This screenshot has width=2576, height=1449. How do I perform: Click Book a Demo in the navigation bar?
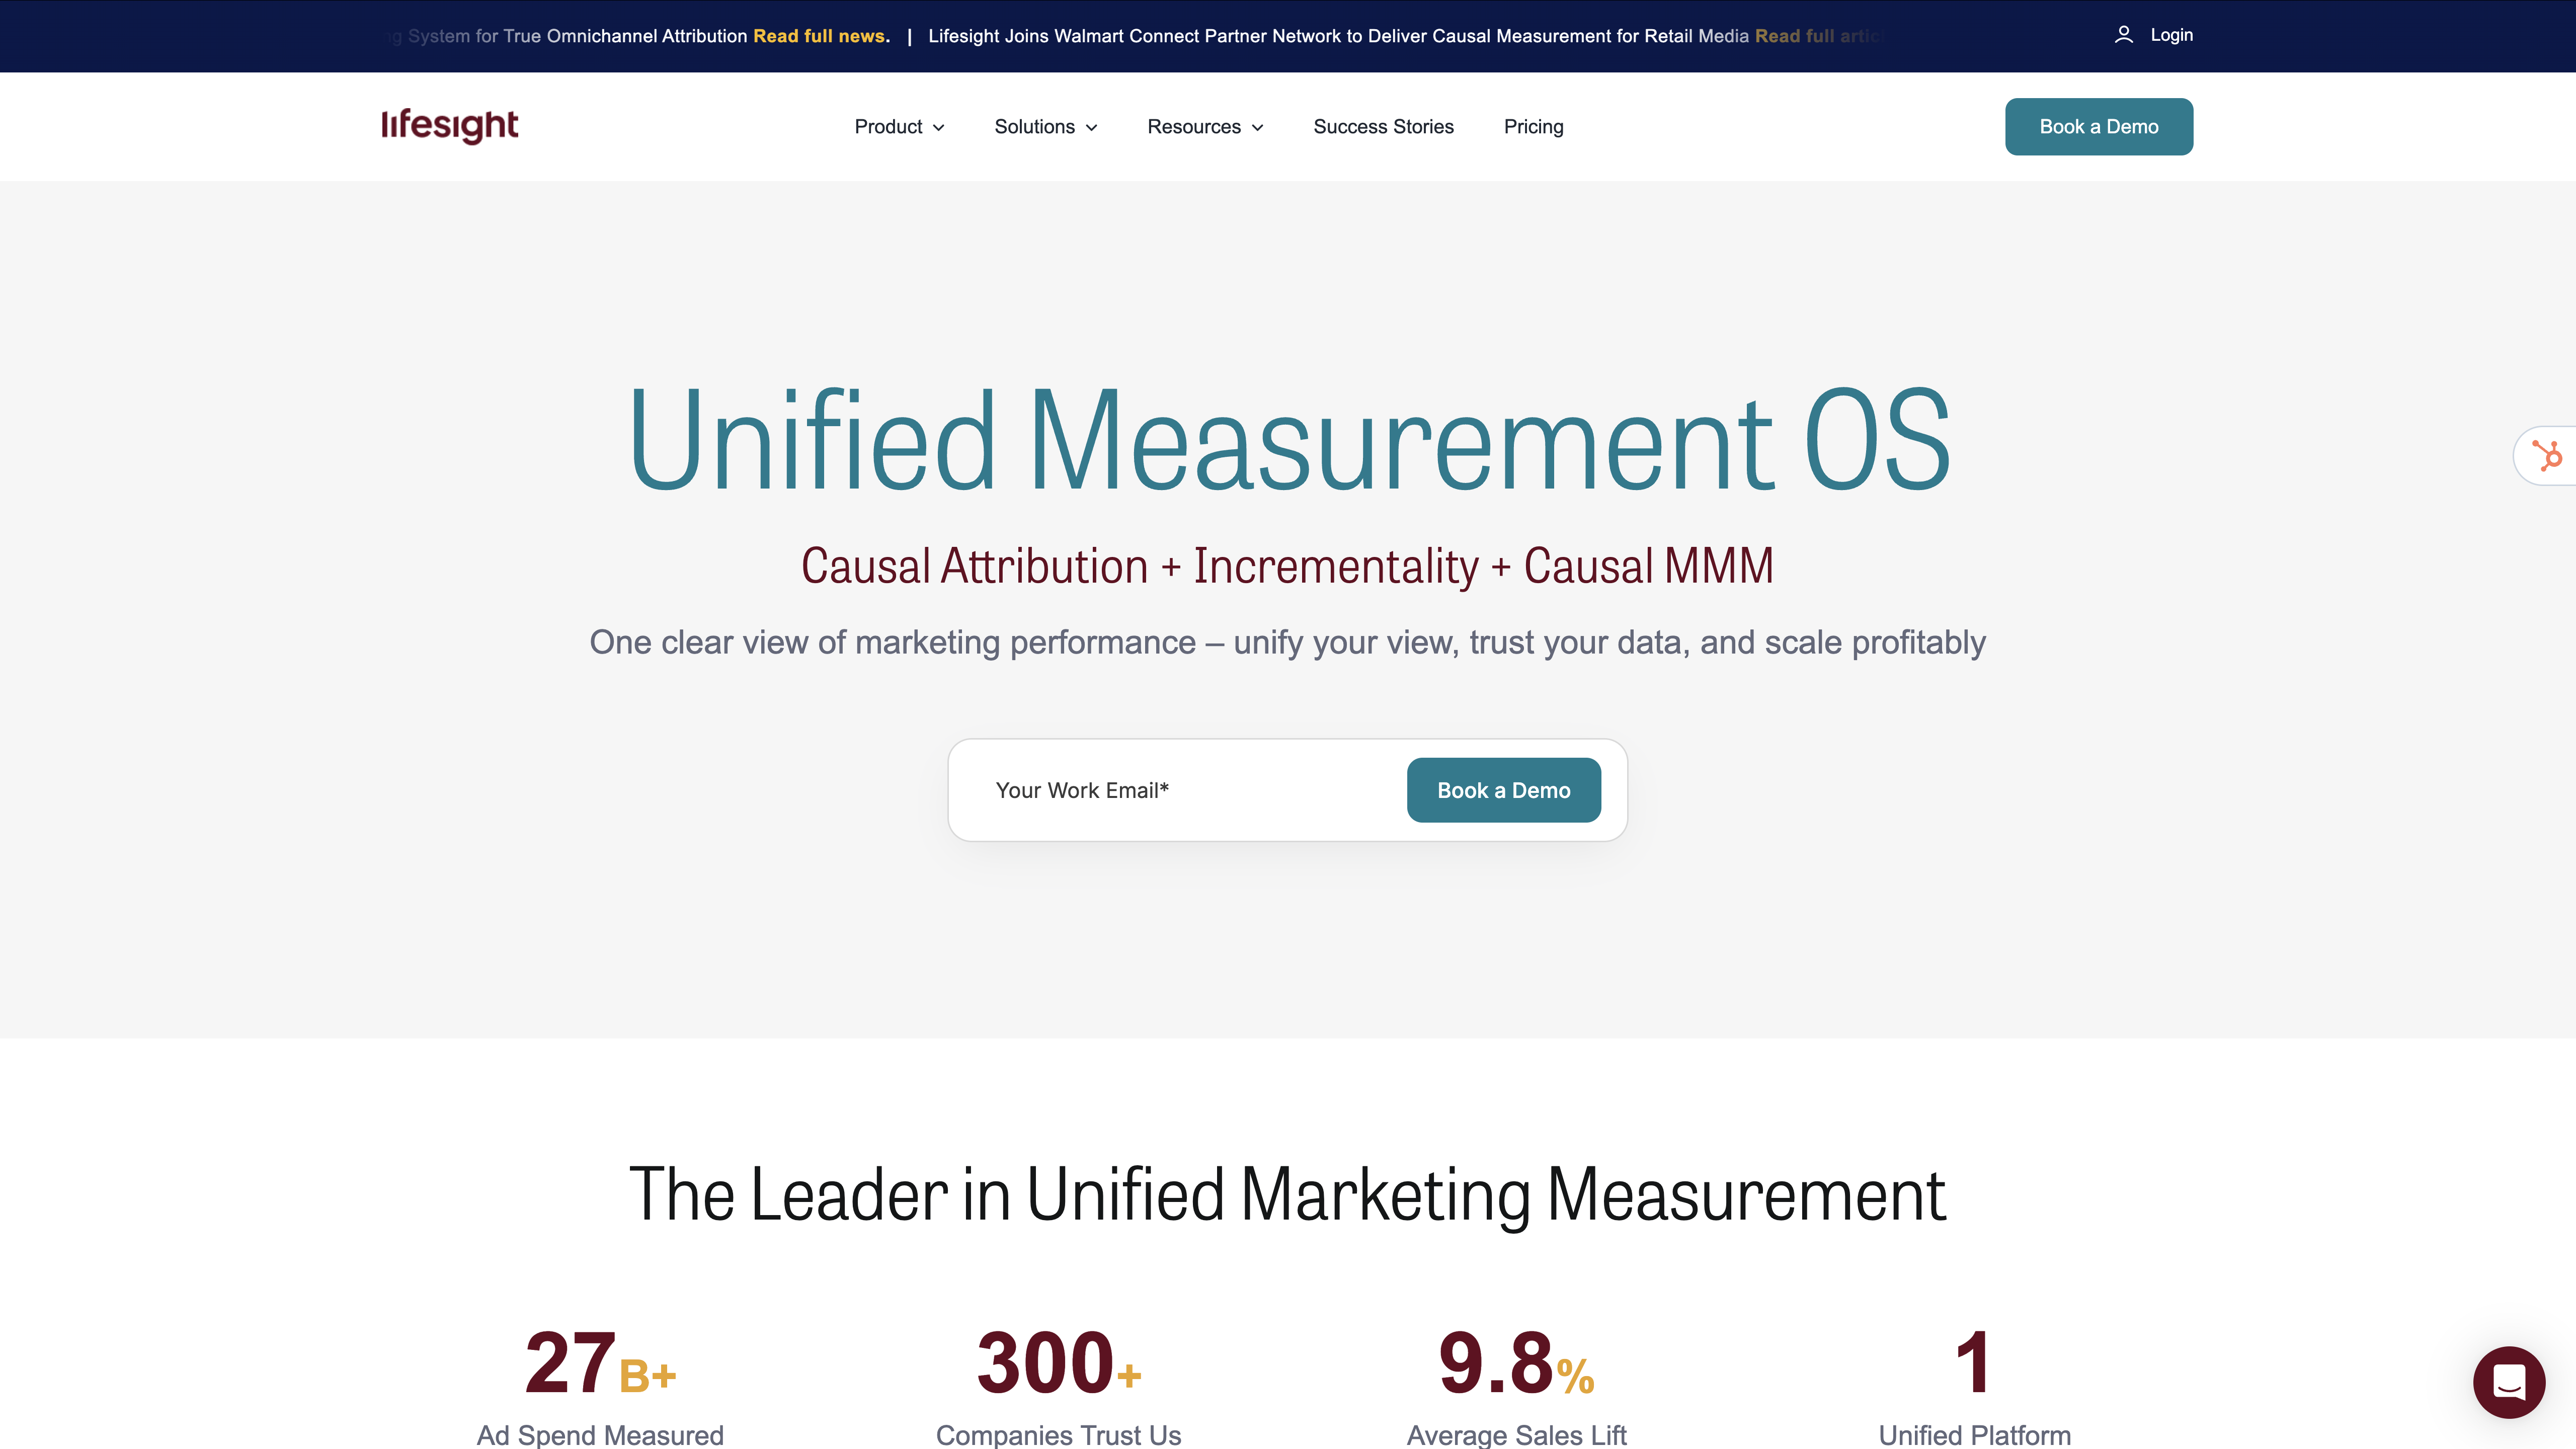click(x=2098, y=126)
